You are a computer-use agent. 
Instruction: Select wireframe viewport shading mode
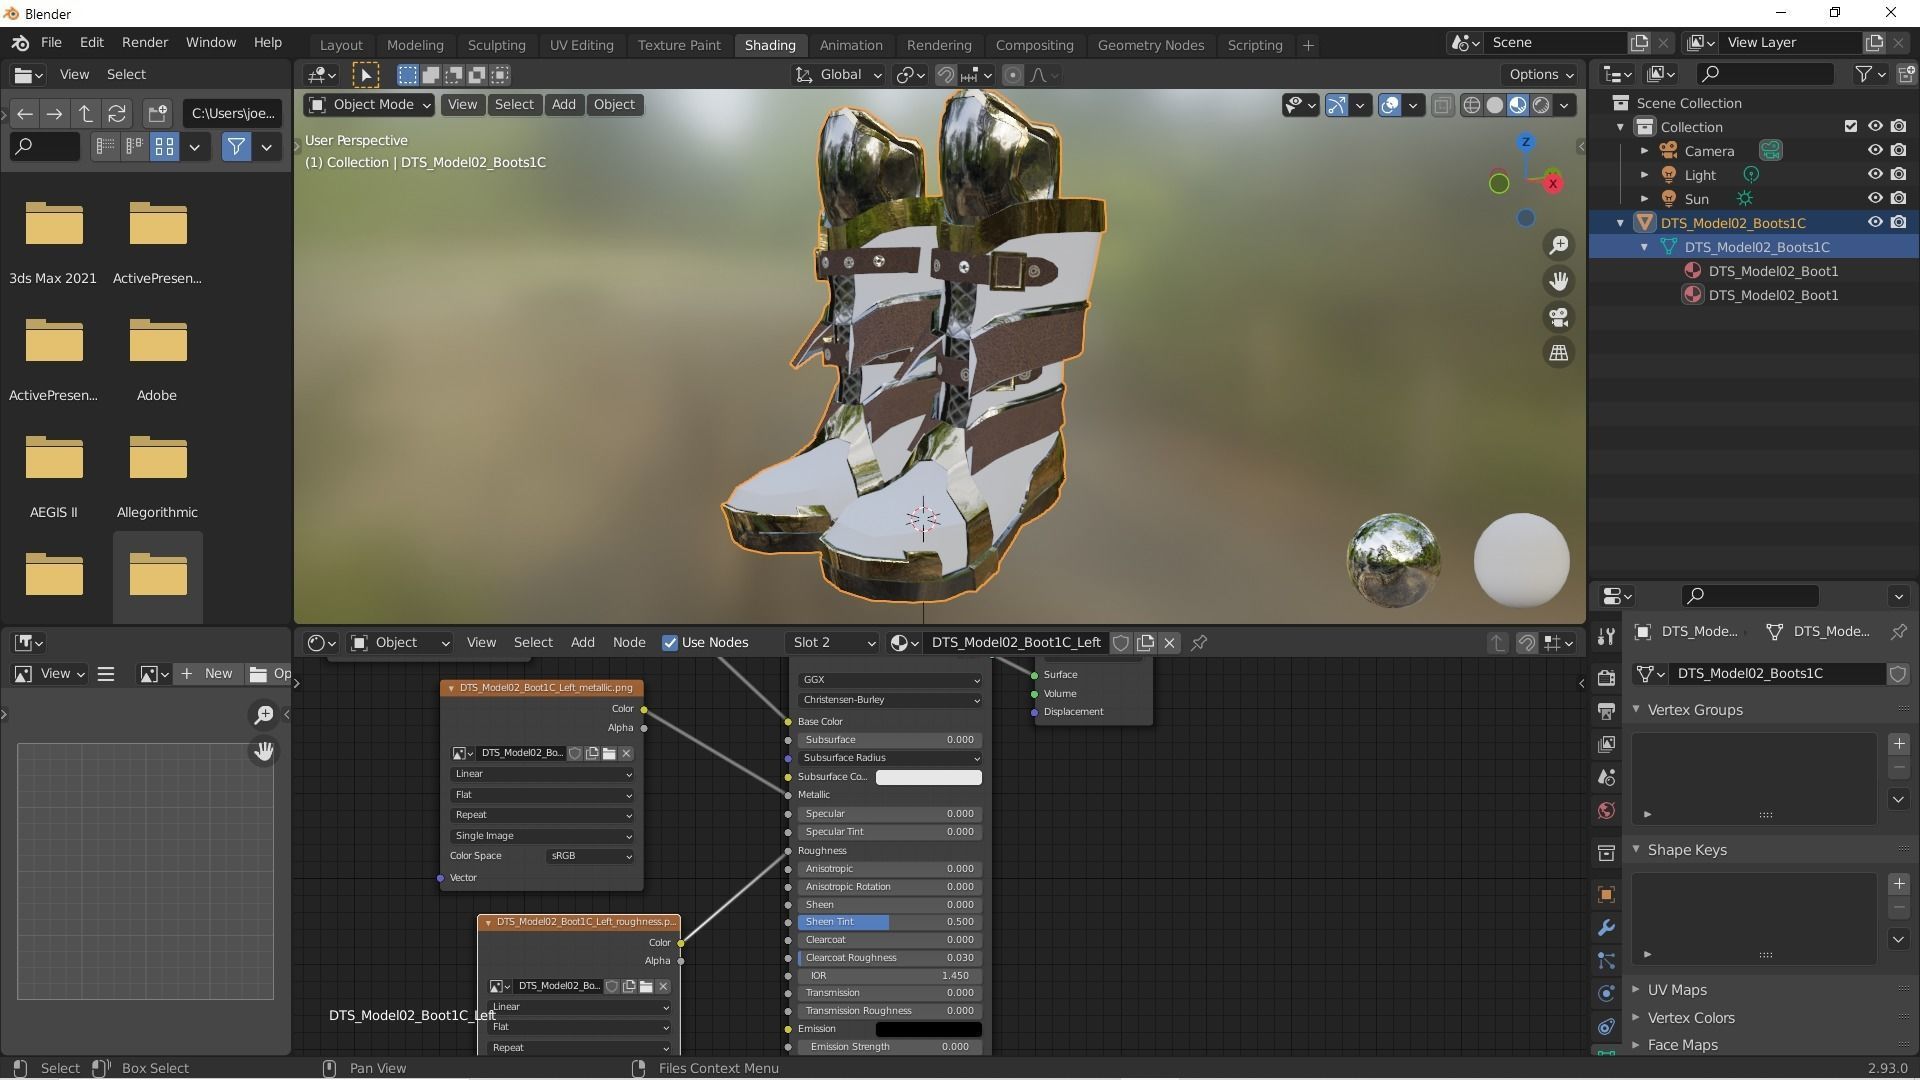(x=1472, y=105)
